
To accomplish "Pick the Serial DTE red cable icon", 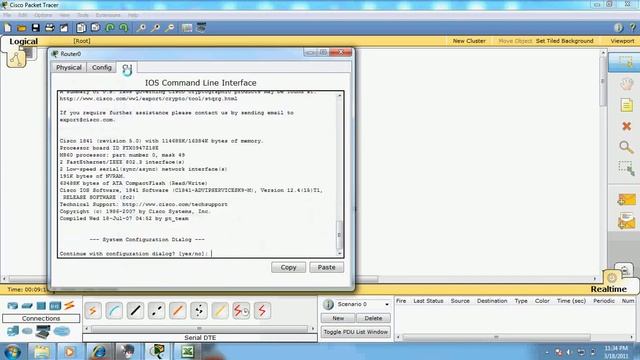I will click(x=262, y=311).
